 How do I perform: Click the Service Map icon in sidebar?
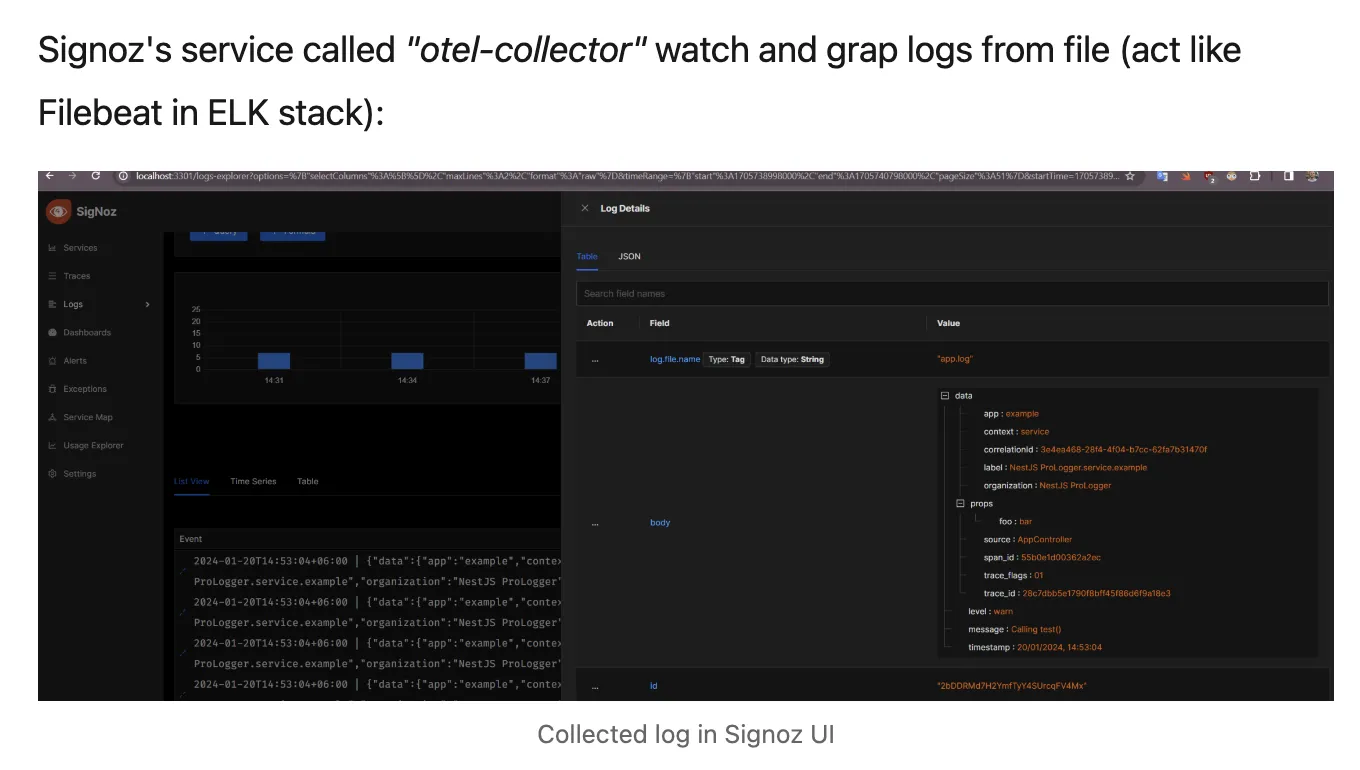(x=52, y=417)
